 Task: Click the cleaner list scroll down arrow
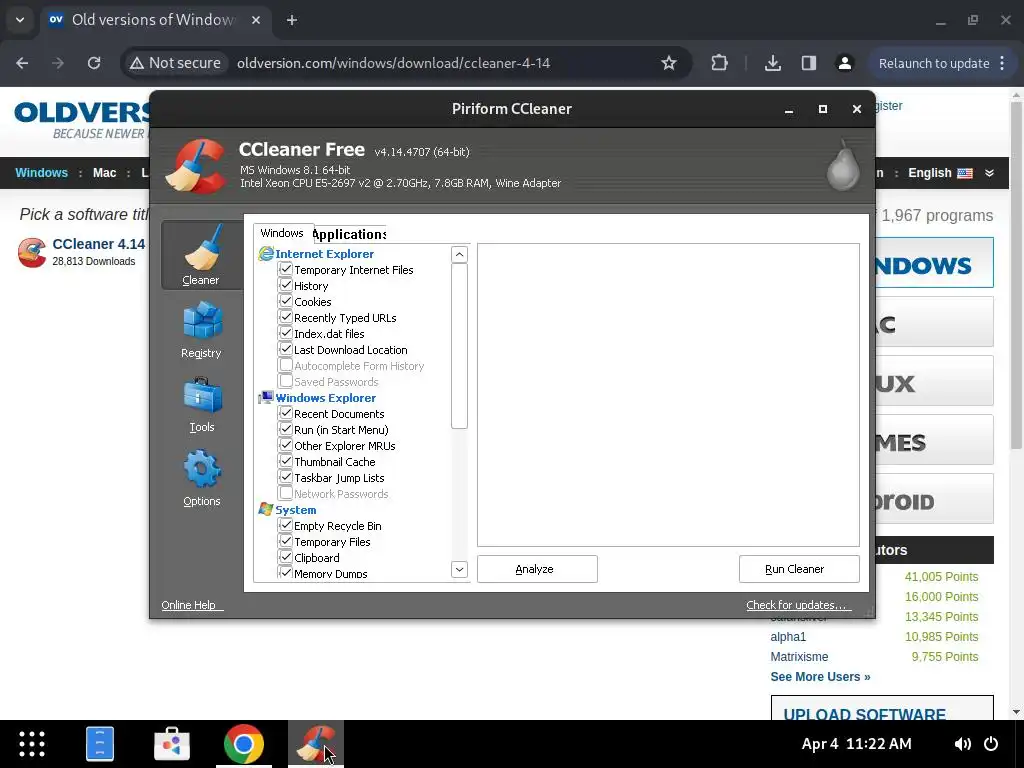(459, 569)
